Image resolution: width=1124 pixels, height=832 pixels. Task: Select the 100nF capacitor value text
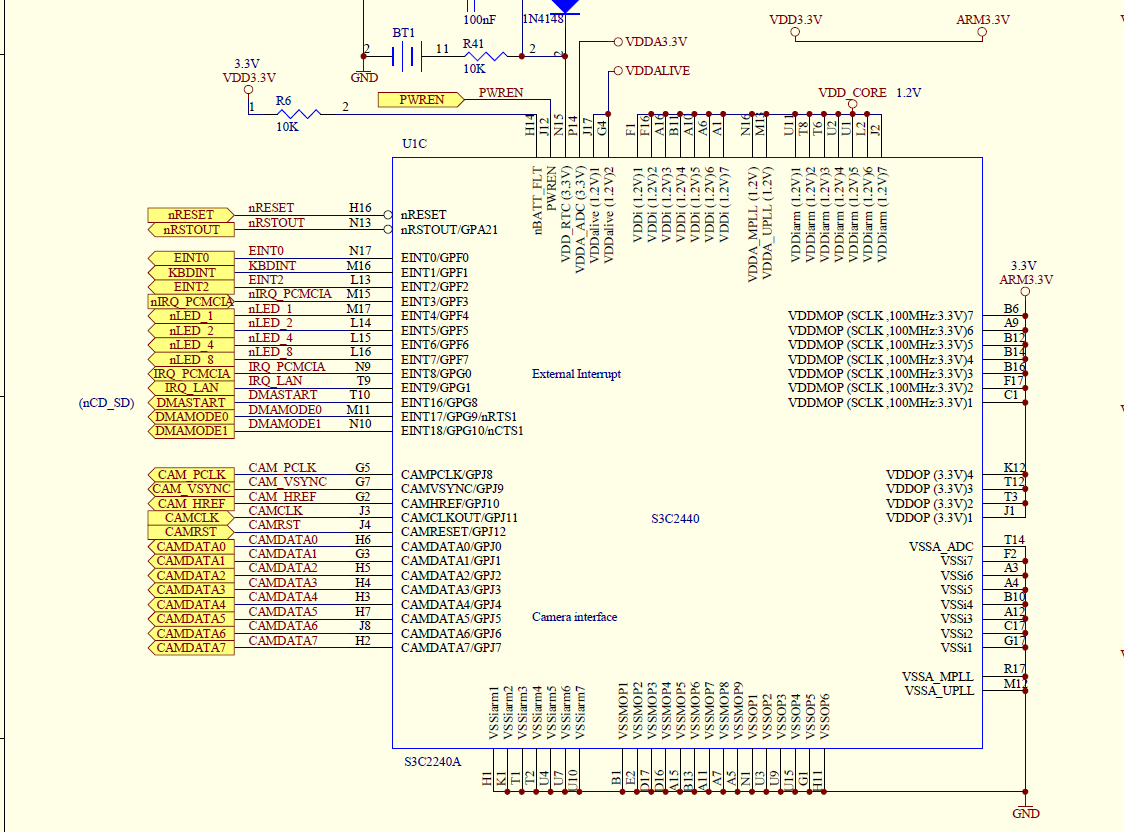480,20
